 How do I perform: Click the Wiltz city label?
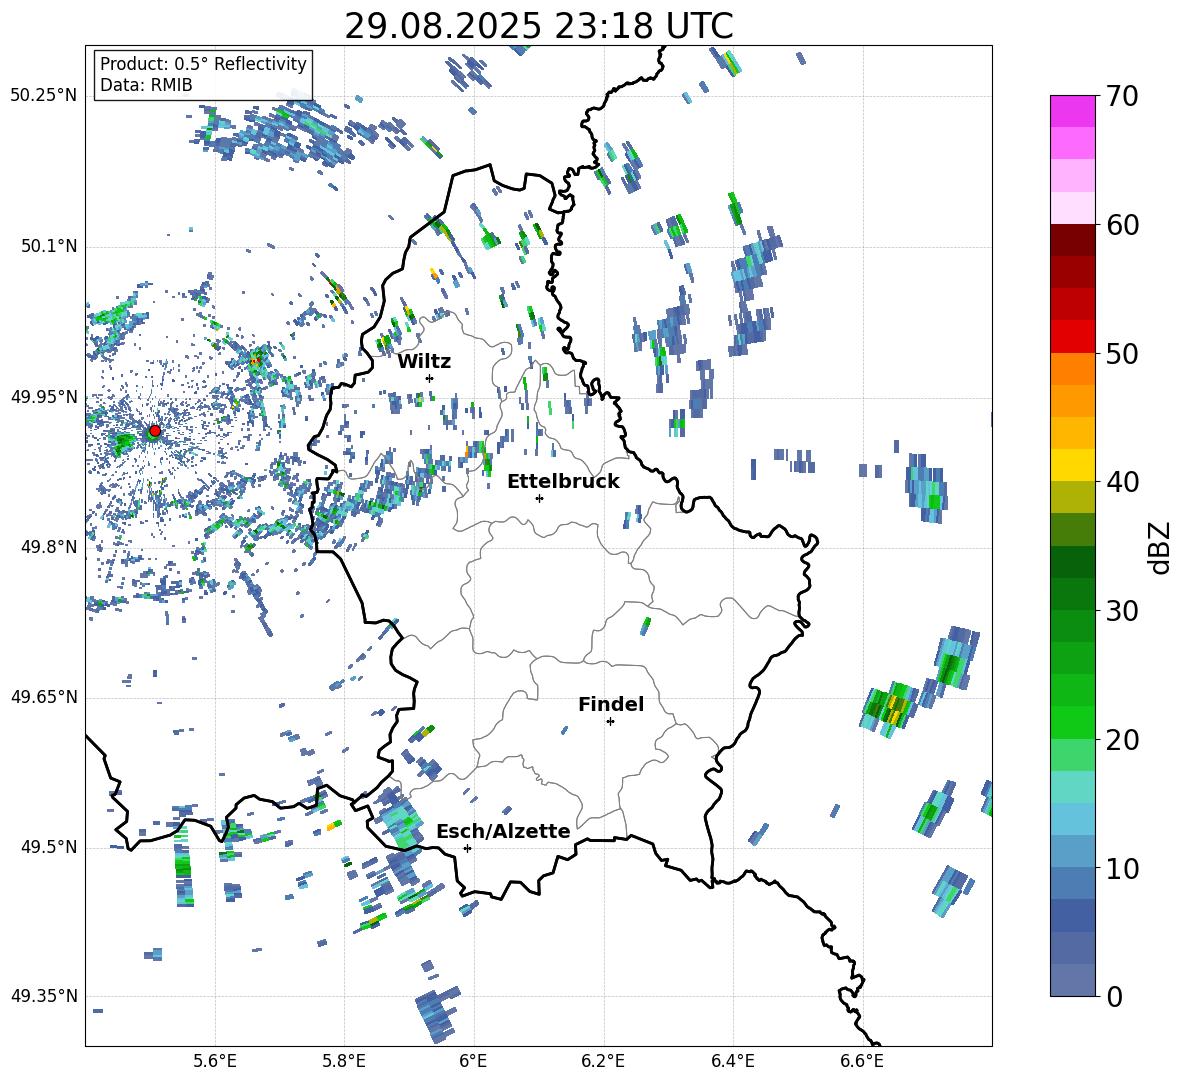(424, 362)
